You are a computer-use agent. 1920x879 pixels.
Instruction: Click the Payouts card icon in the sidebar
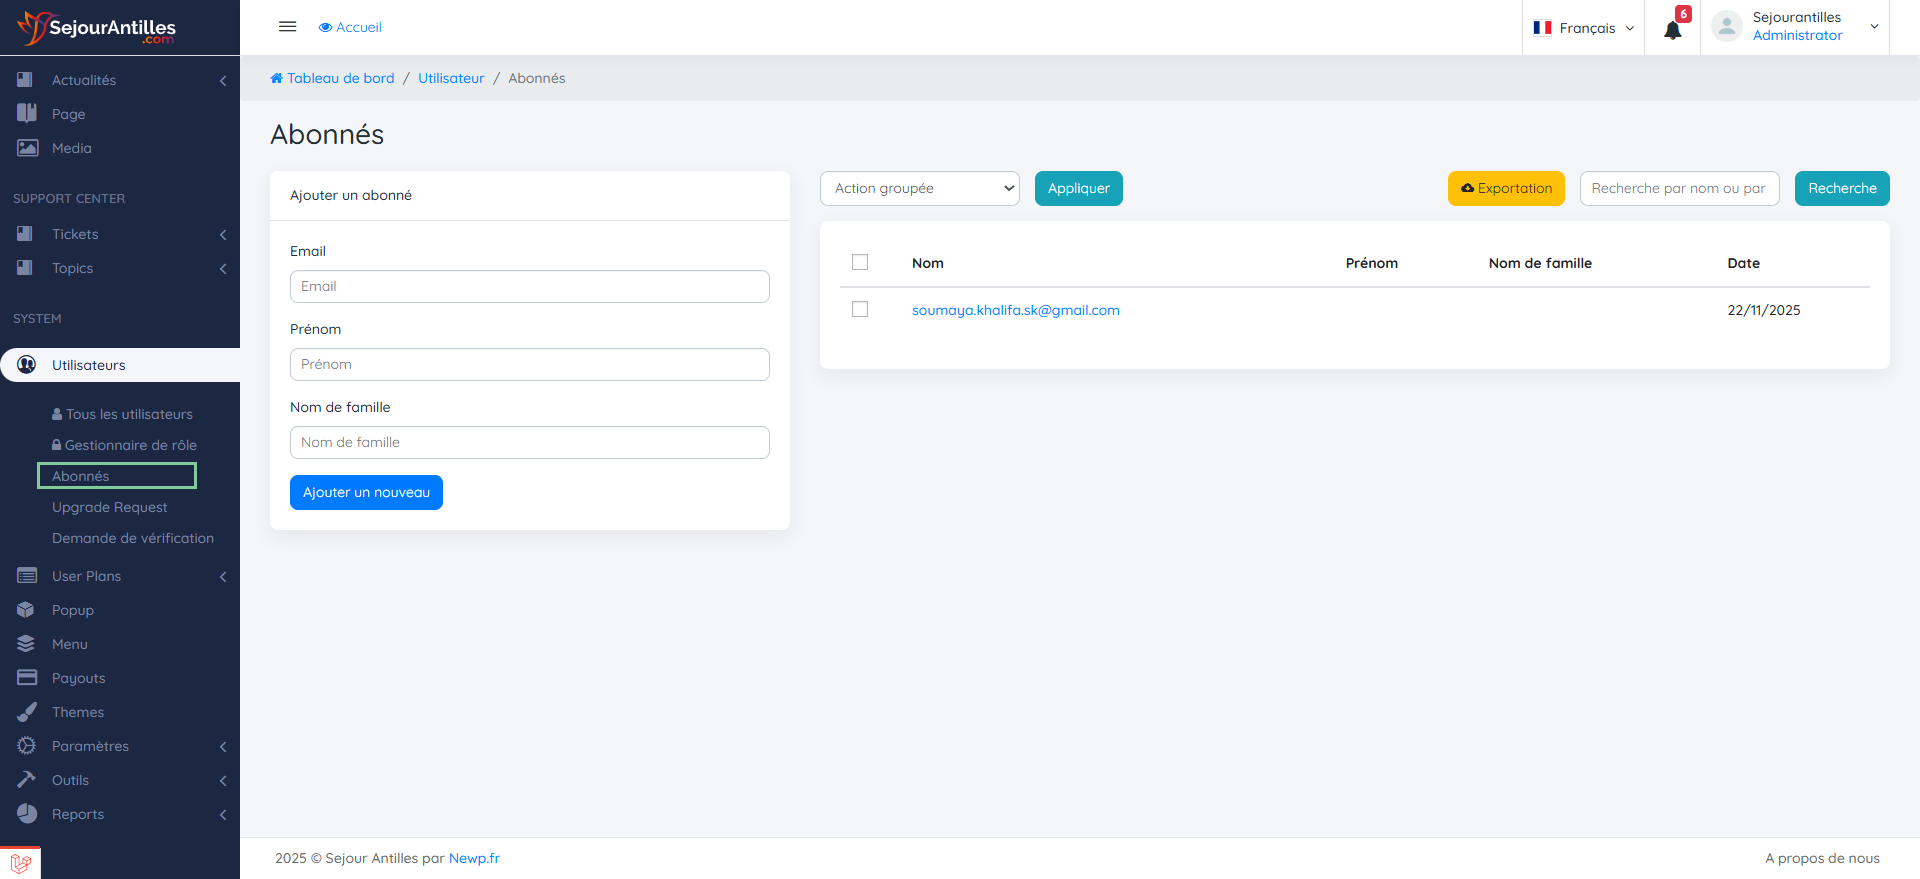[x=27, y=678]
